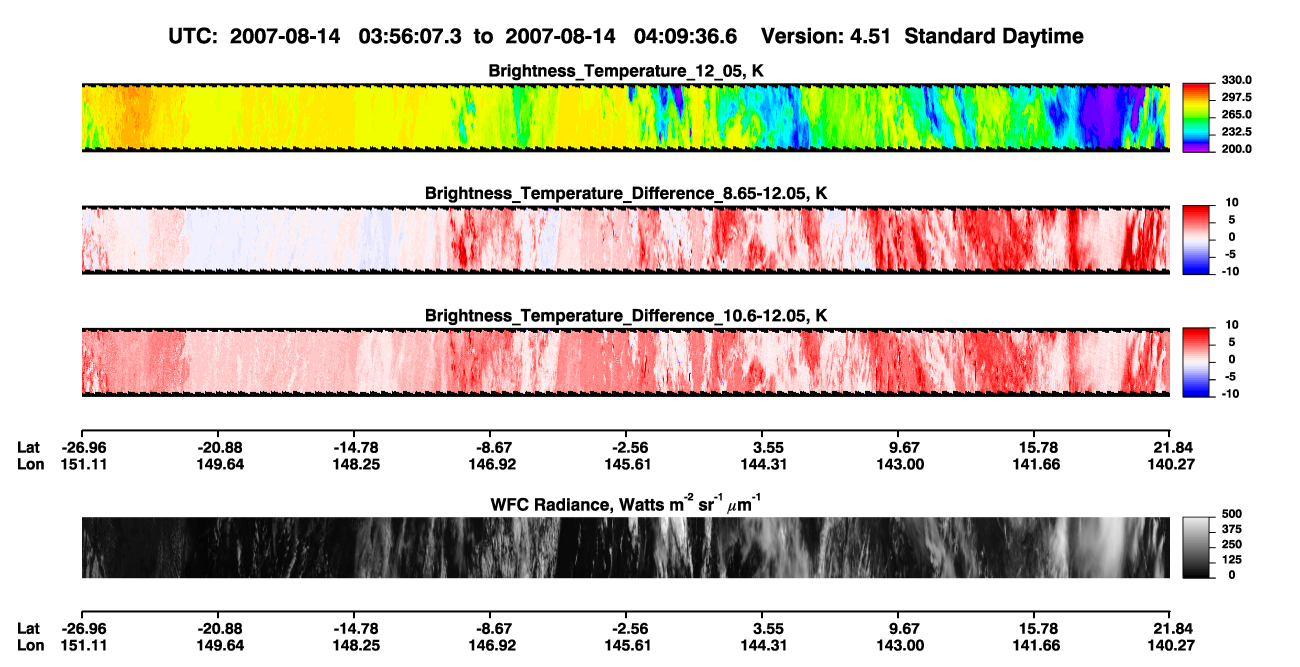
Task: Click the 330.0 colorbar tick label
Action: [x=1235, y=80]
